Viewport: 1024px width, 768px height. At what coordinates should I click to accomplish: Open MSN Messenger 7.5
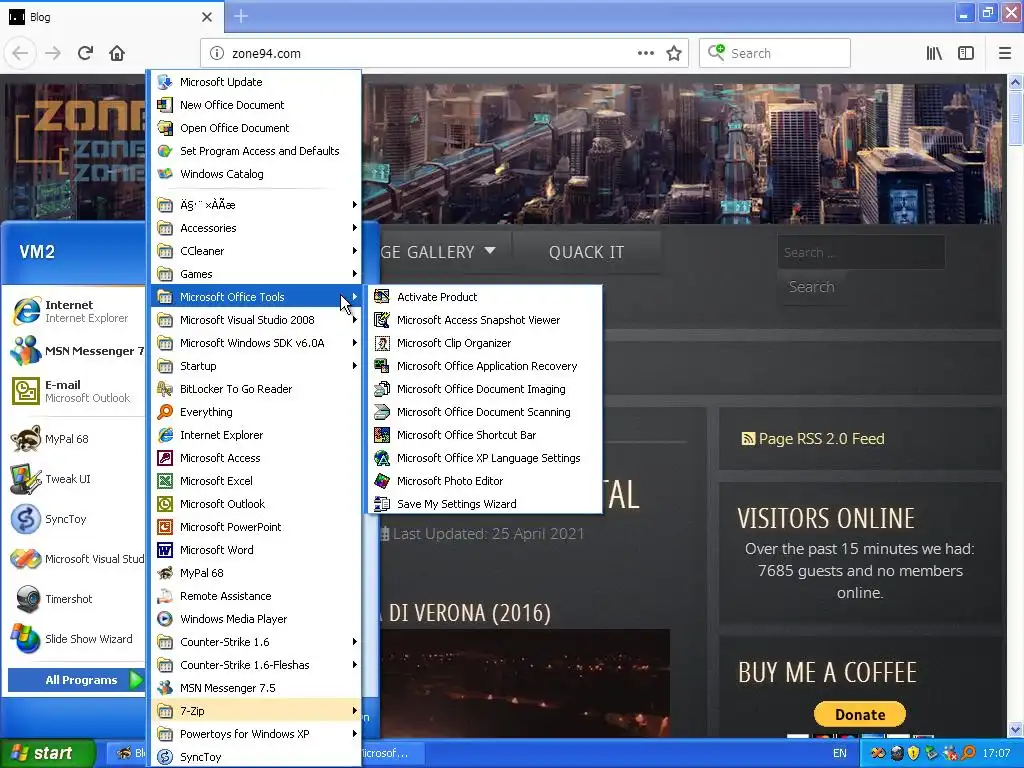pos(256,688)
